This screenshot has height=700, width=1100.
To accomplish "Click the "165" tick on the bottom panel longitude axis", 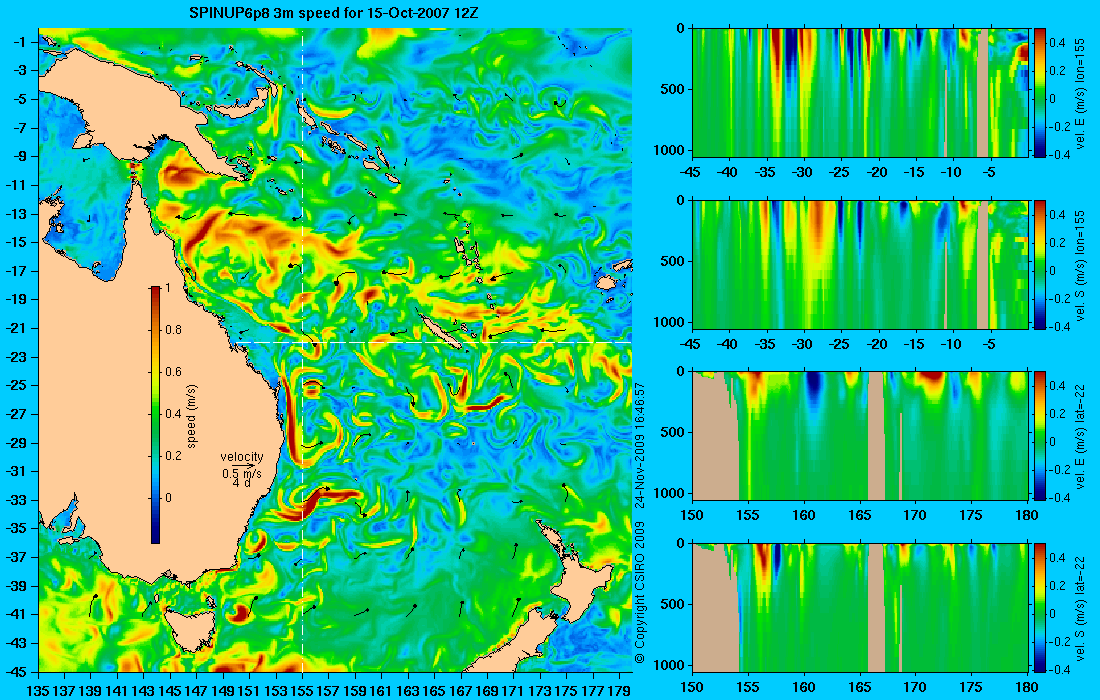I will pos(860,687).
